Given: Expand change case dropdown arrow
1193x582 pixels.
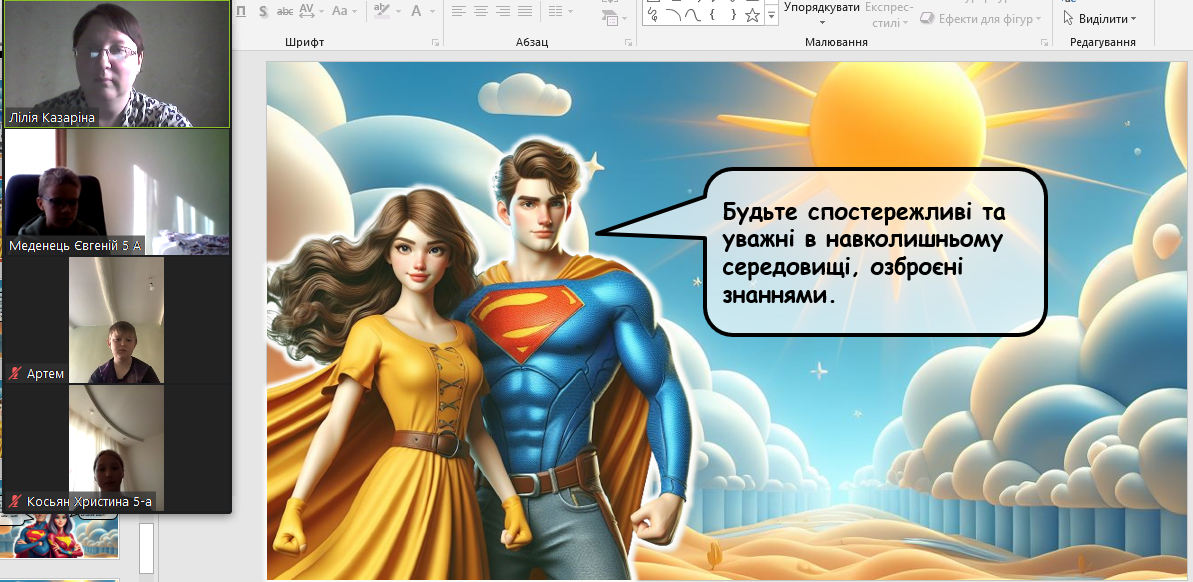Looking at the screenshot, I should pos(355,11).
